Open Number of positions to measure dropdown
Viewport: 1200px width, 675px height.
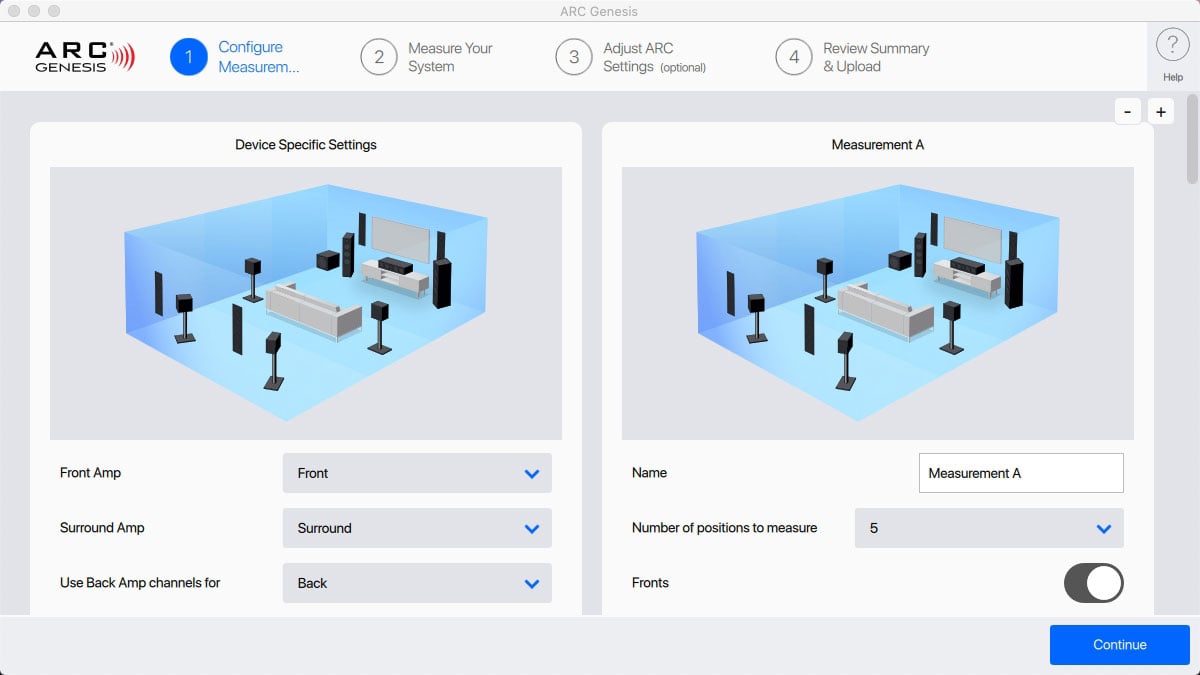(989, 528)
